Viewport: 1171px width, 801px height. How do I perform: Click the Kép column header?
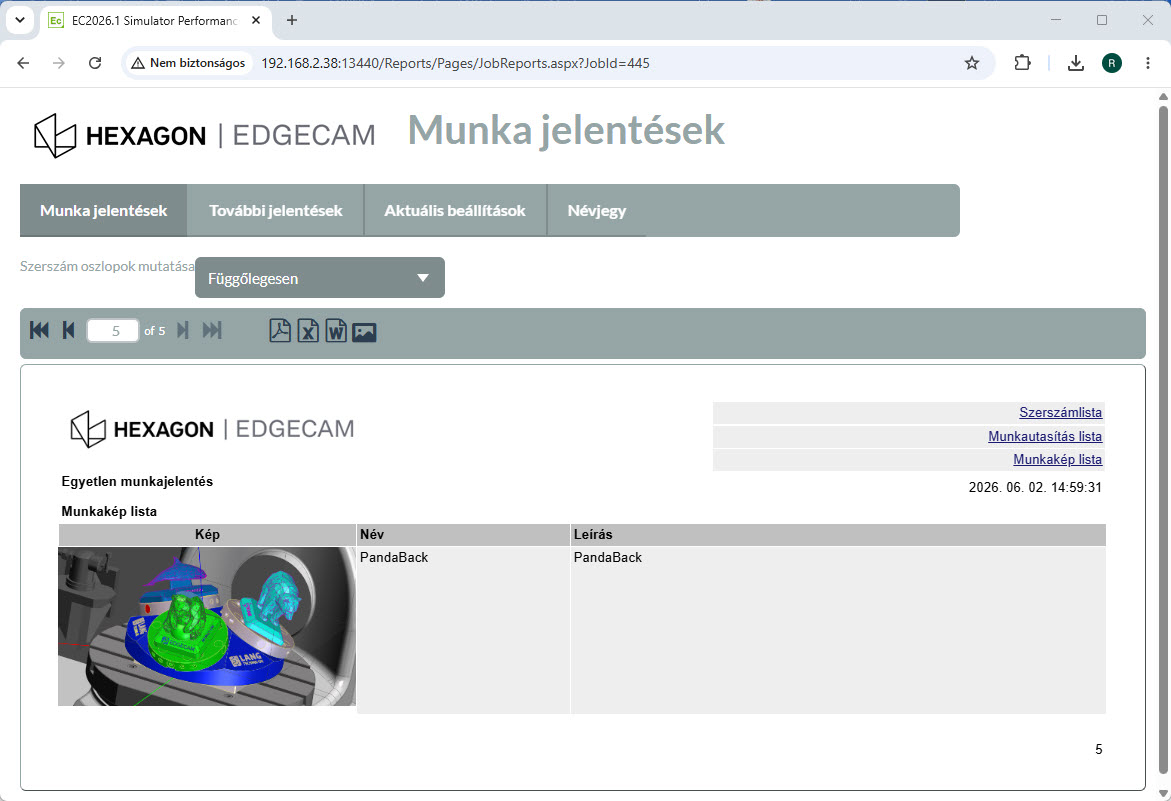207,534
